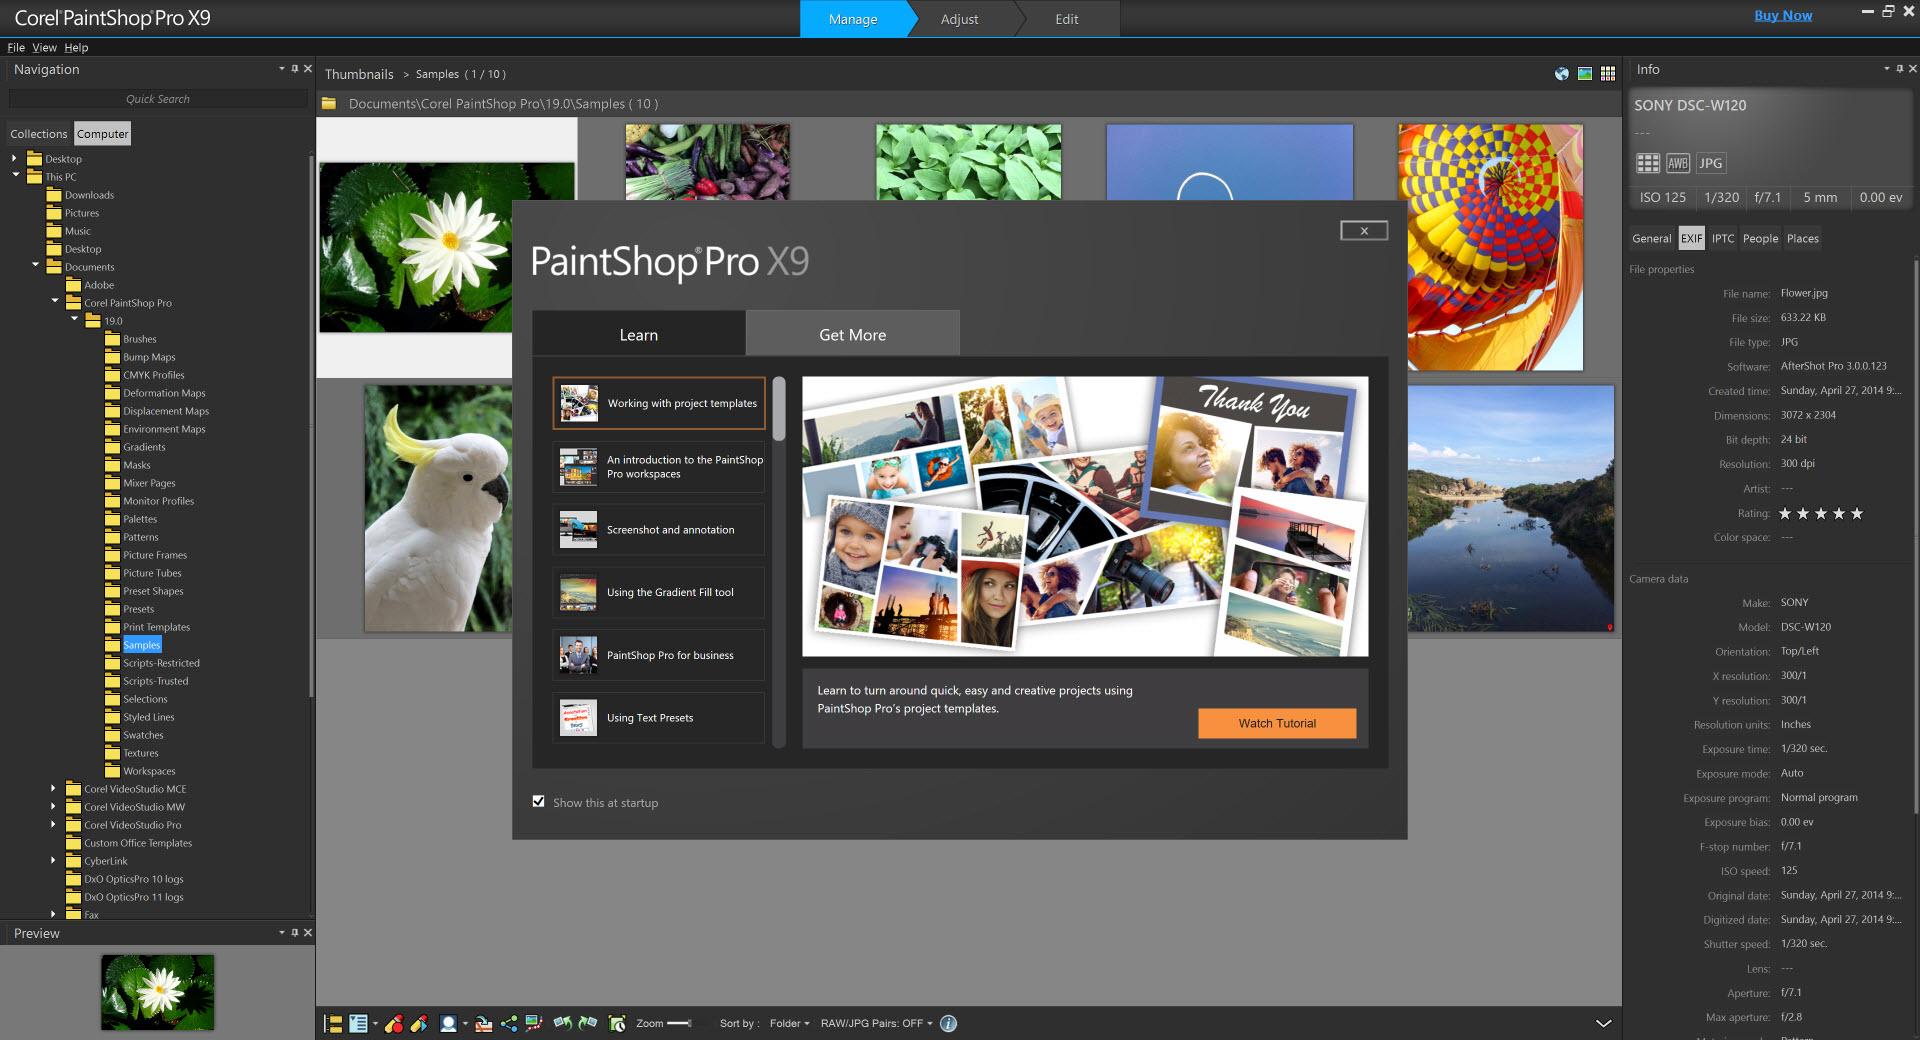Screen dimensions: 1920x1040
Task: Switch to the Edit workspace tab
Action: (x=1067, y=19)
